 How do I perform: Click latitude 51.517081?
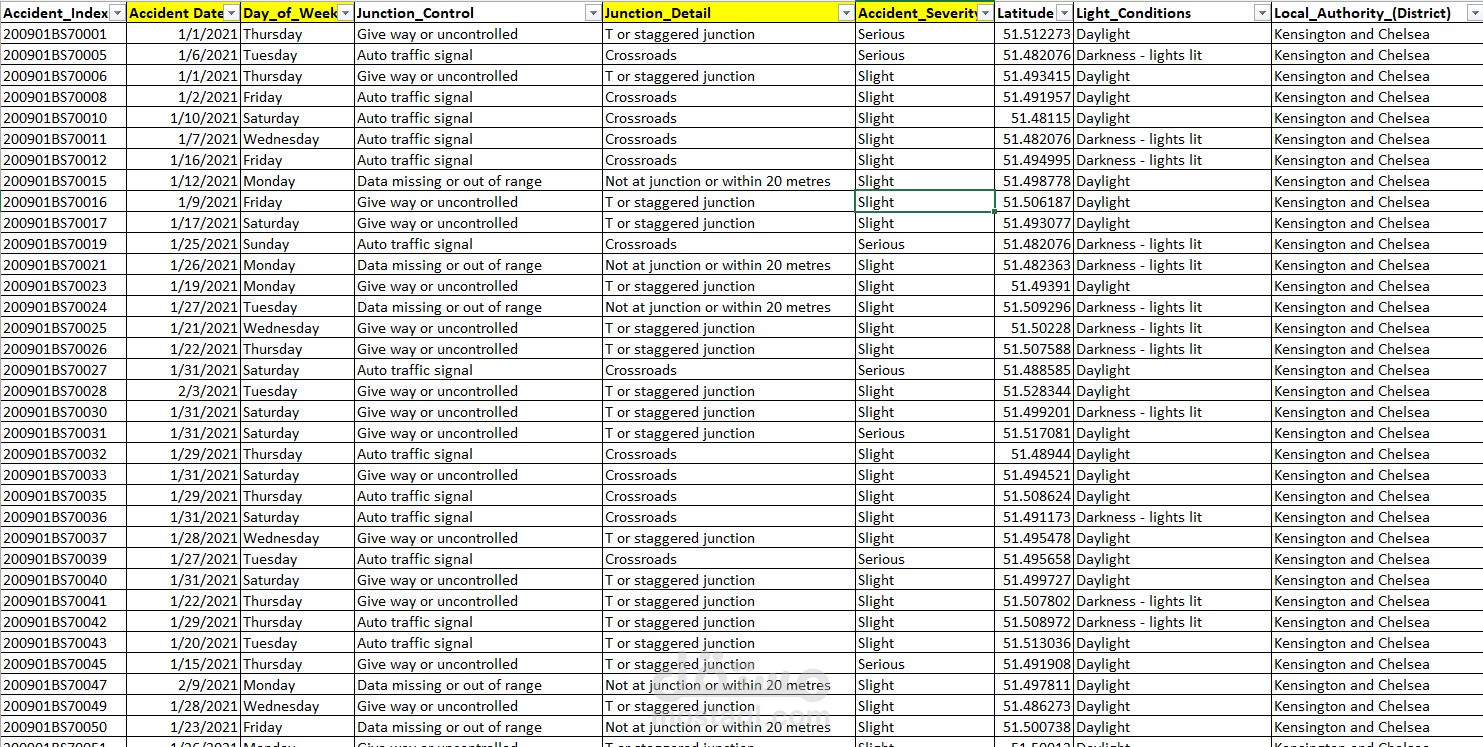click(x=1034, y=433)
